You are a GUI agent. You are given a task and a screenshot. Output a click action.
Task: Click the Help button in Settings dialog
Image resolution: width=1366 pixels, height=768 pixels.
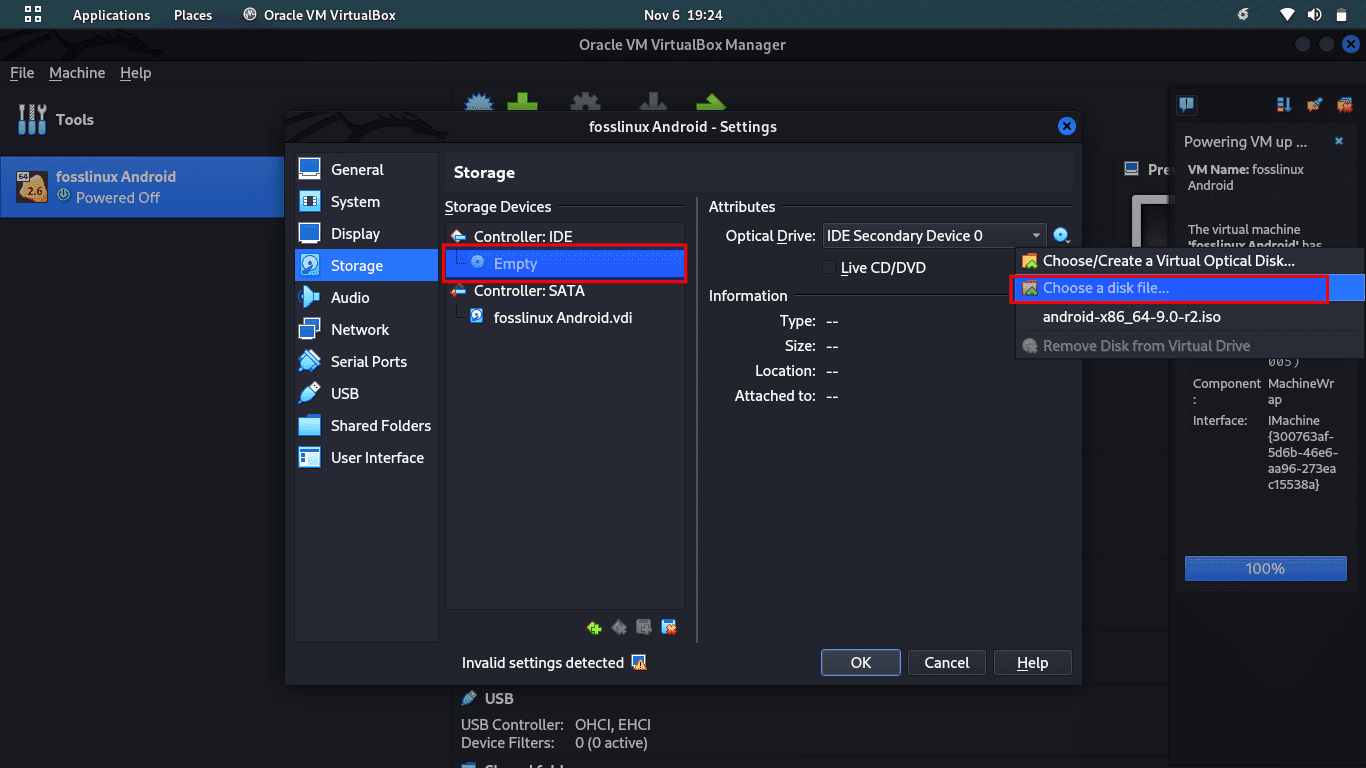coord(1032,662)
